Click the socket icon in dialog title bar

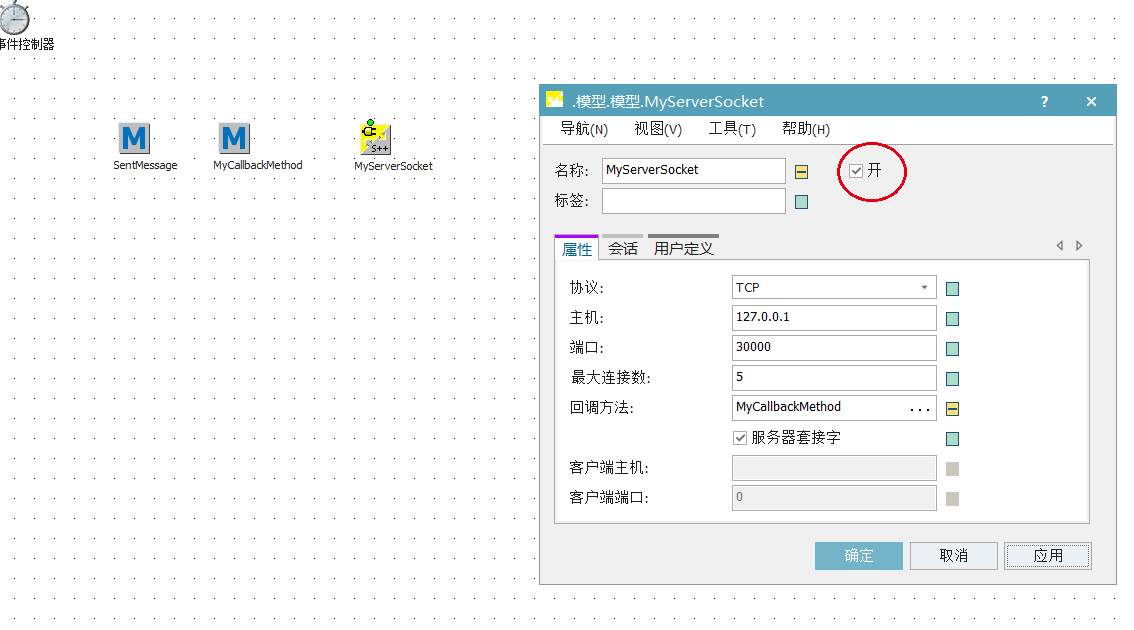(x=555, y=101)
